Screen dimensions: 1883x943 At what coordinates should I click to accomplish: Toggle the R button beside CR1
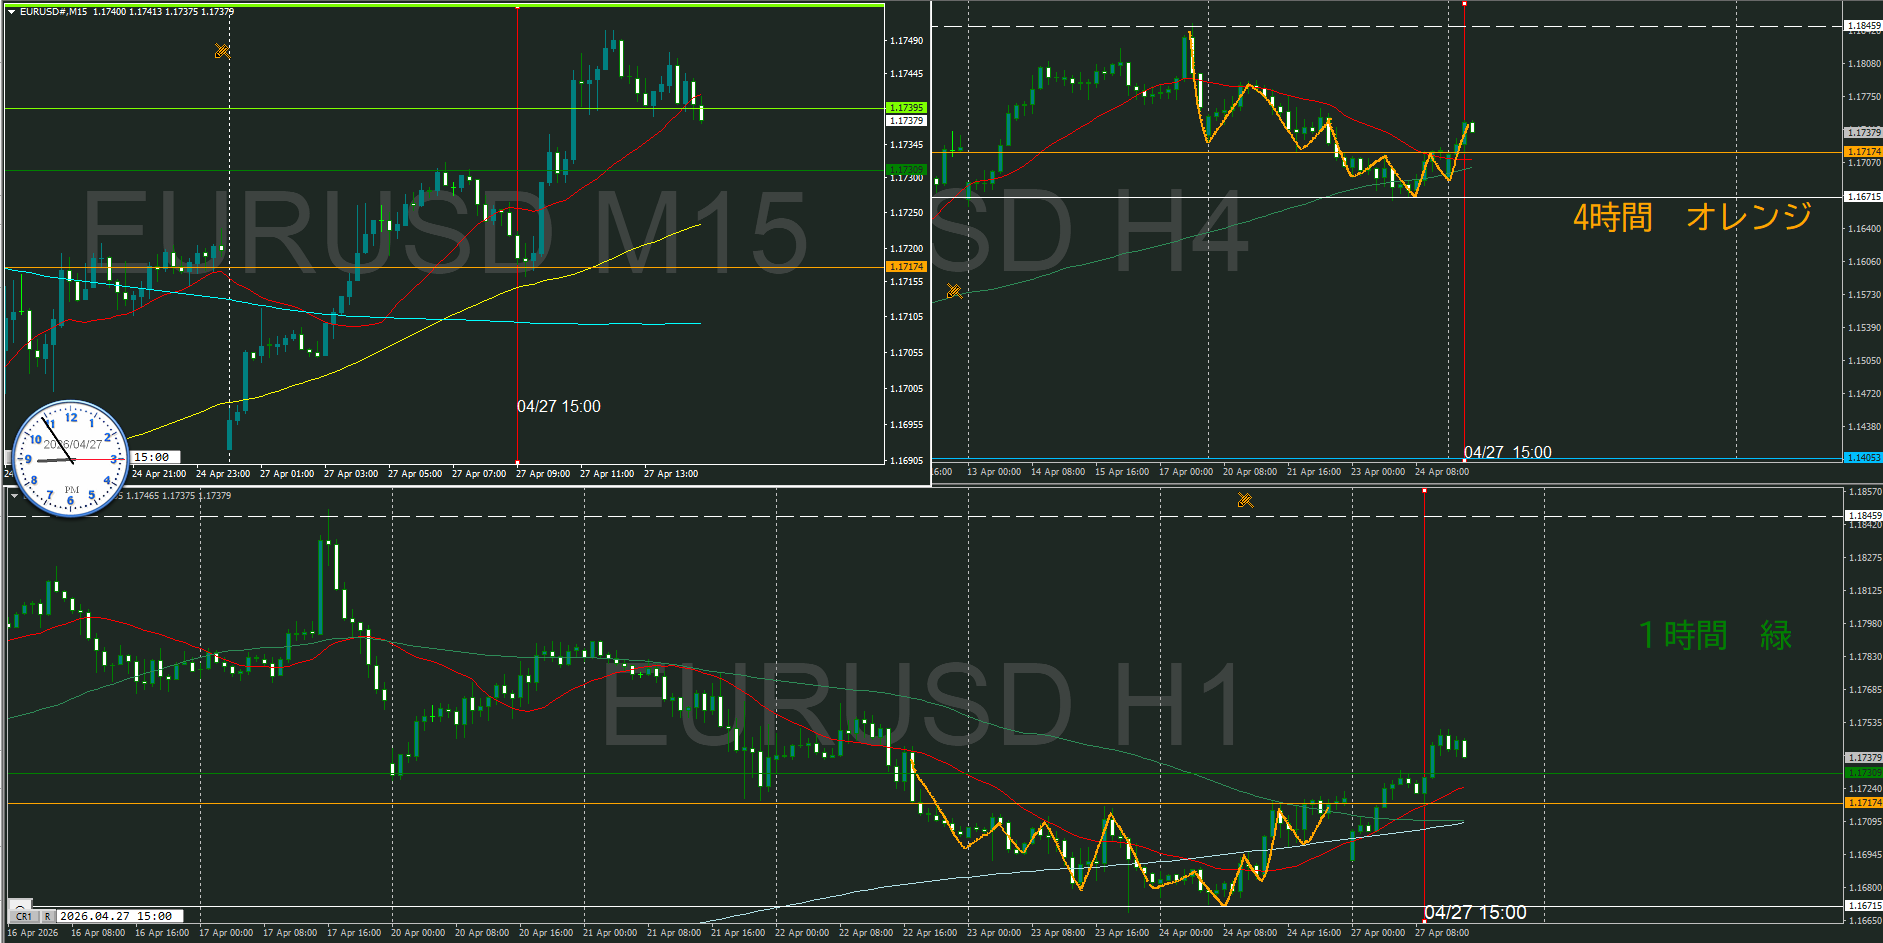(47, 916)
